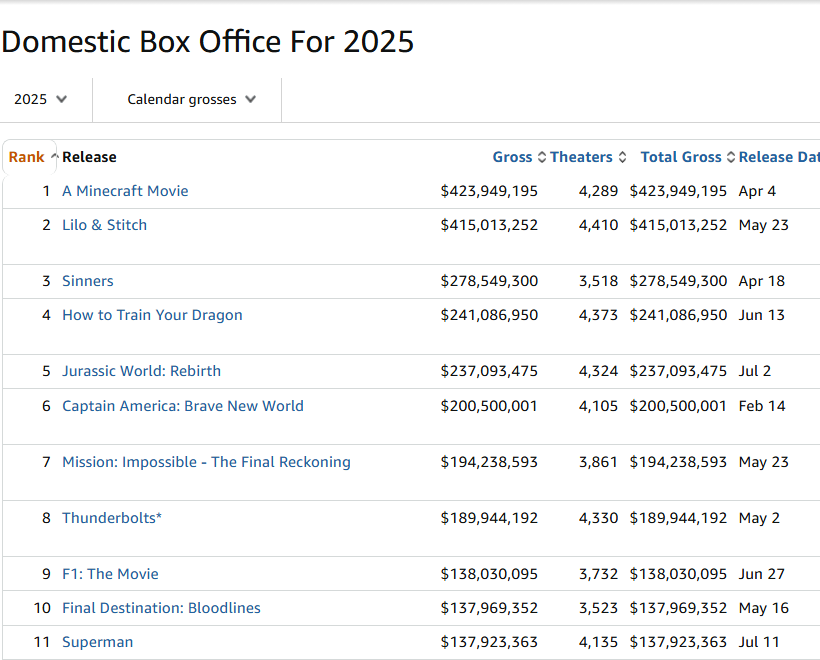
Task: Open Captain America: Brave New World link
Action: click(183, 406)
